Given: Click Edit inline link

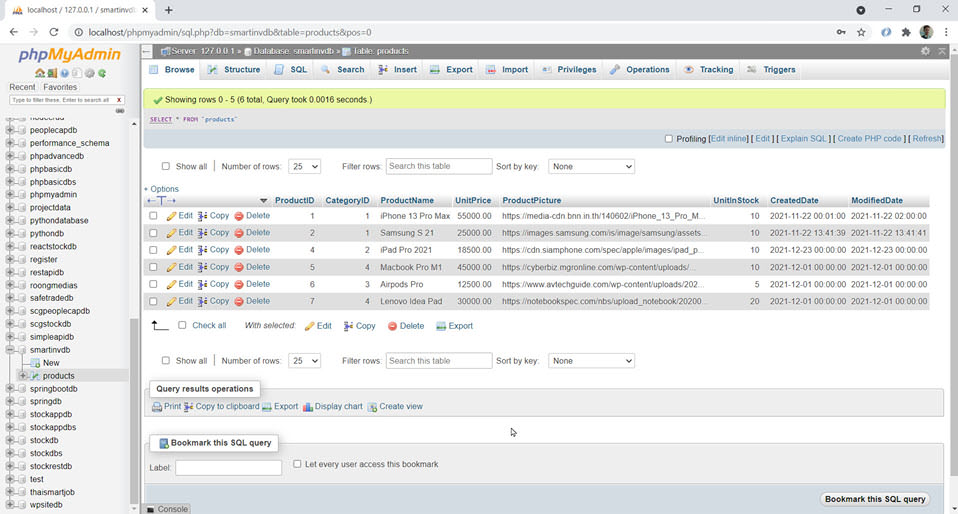Looking at the screenshot, I should tap(729, 139).
